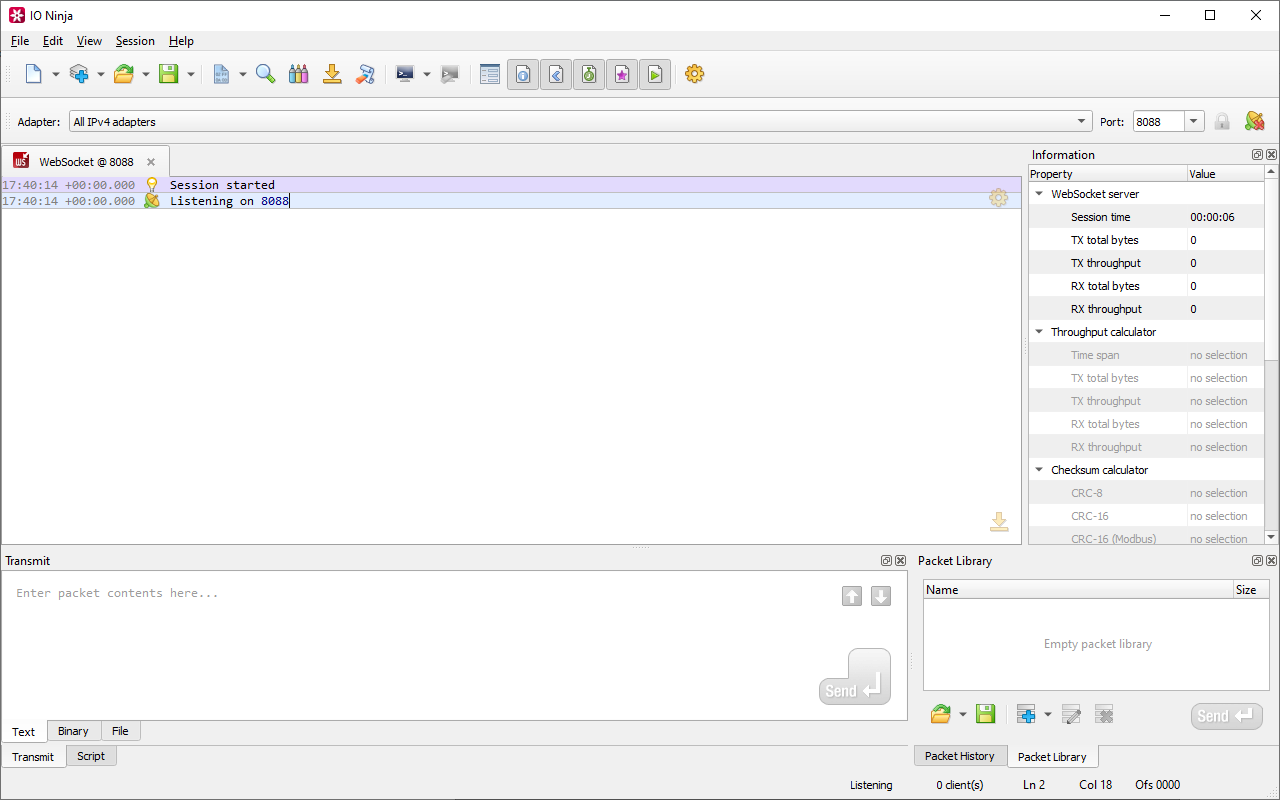Open the View menu
1280x800 pixels.
[89, 41]
